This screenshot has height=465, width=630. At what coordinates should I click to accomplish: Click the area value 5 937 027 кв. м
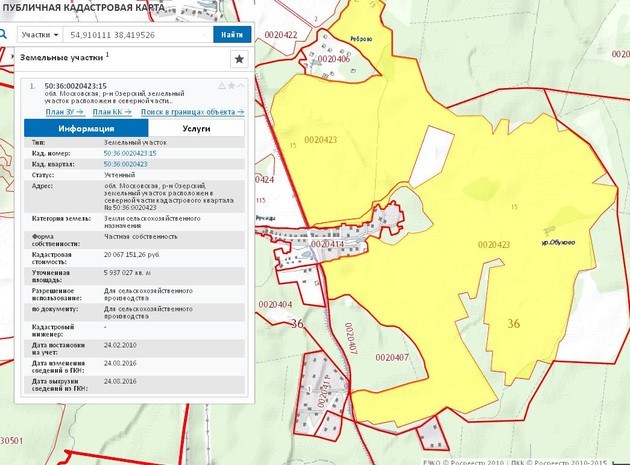click(127, 273)
